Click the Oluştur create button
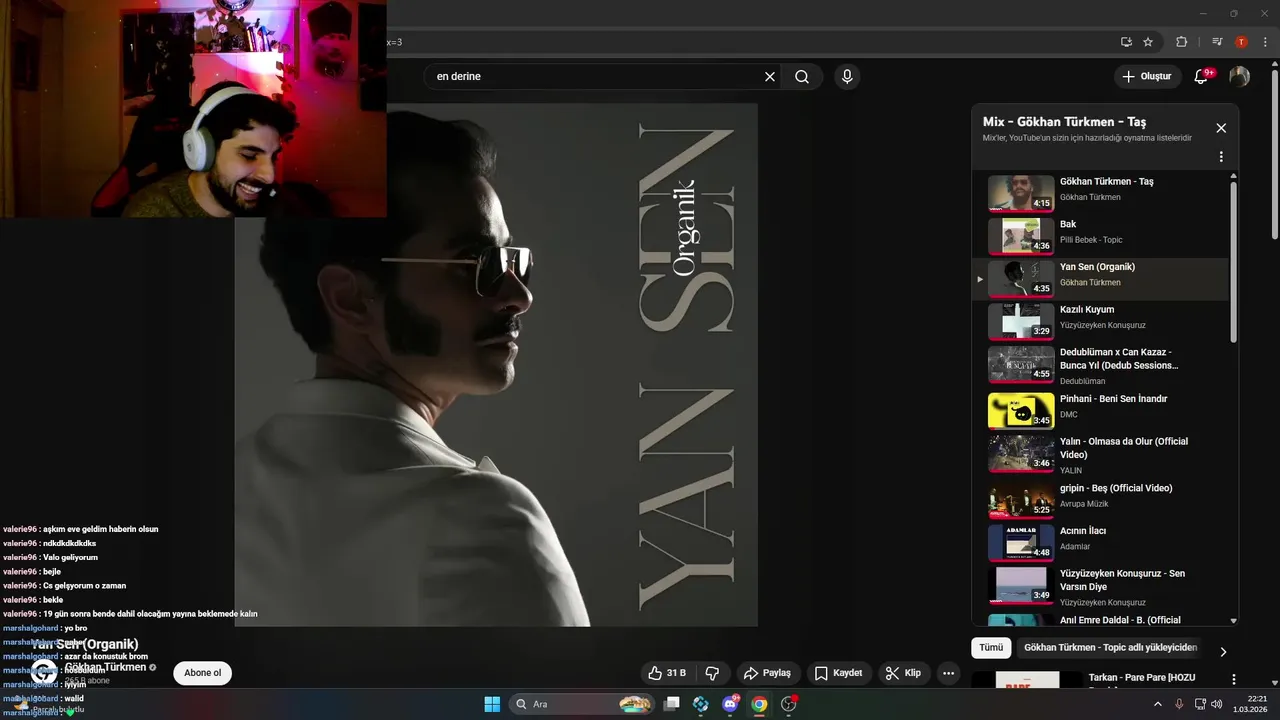Viewport: 1280px width, 720px height. pyautogui.click(x=1147, y=77)
